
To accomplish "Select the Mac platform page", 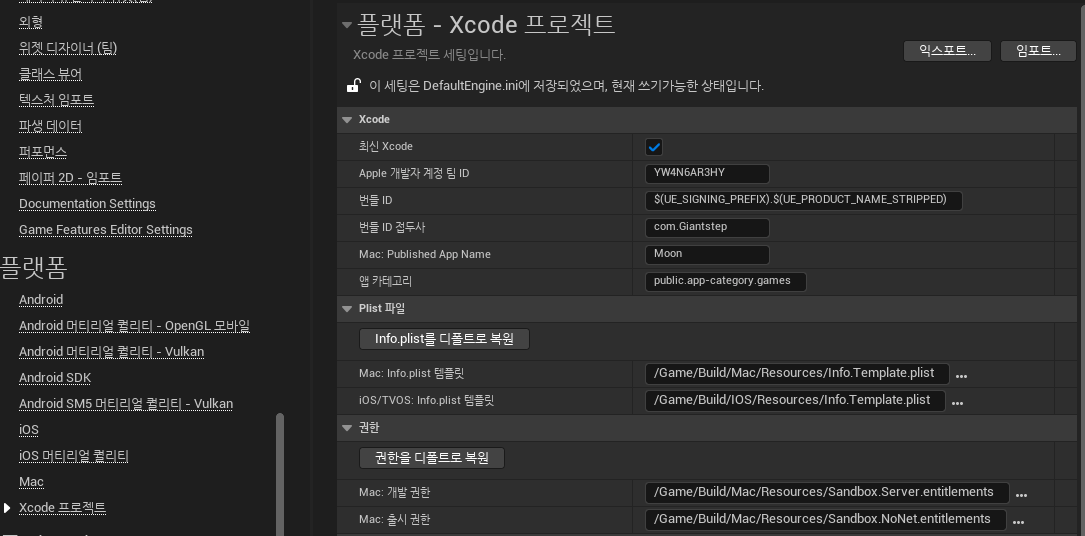I will pyautogui.click(x=31, y=482).
